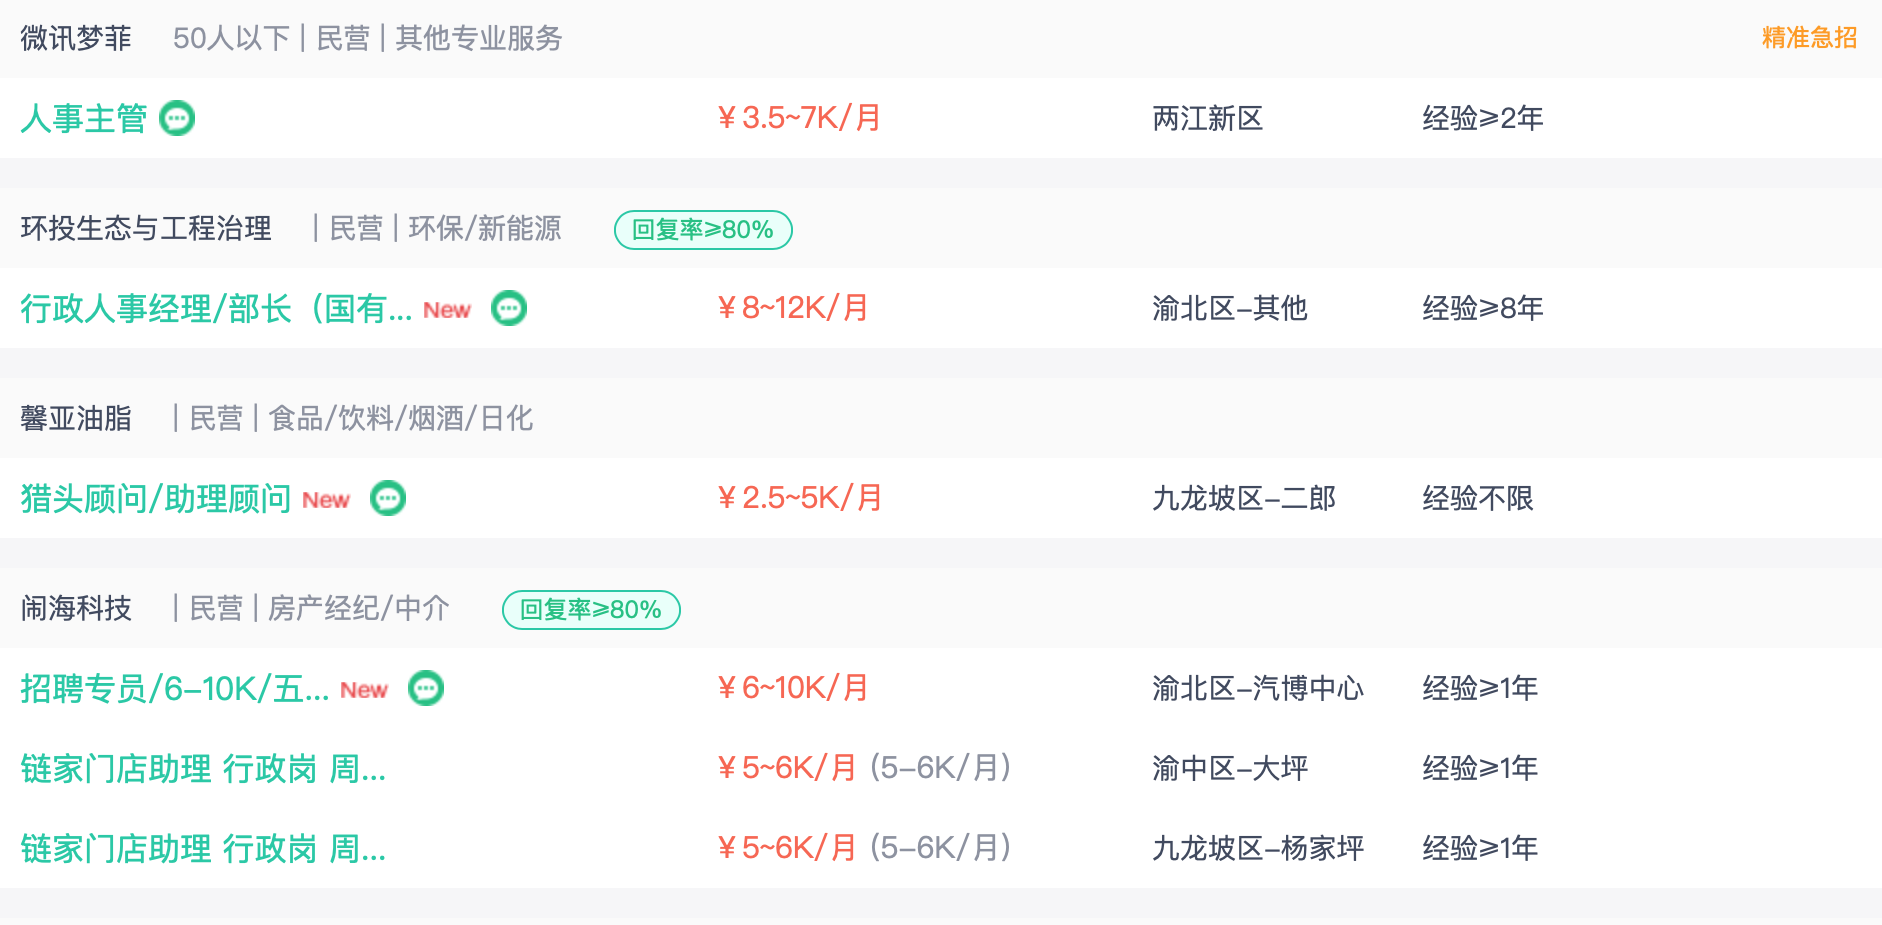Image resolution: width=1882 pixels, height=925 pixels.
Task: Open chat icon beside 人事主管
Action: pyautogui.click(x=177, y=118)
